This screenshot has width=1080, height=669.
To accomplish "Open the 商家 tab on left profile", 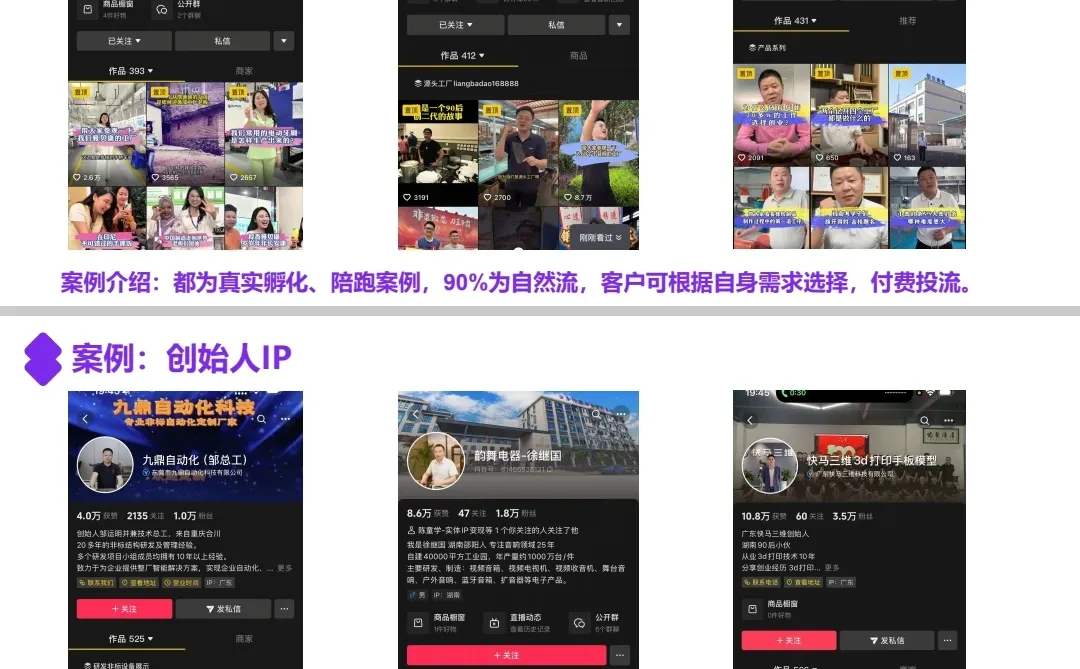I will coord(244,69).
